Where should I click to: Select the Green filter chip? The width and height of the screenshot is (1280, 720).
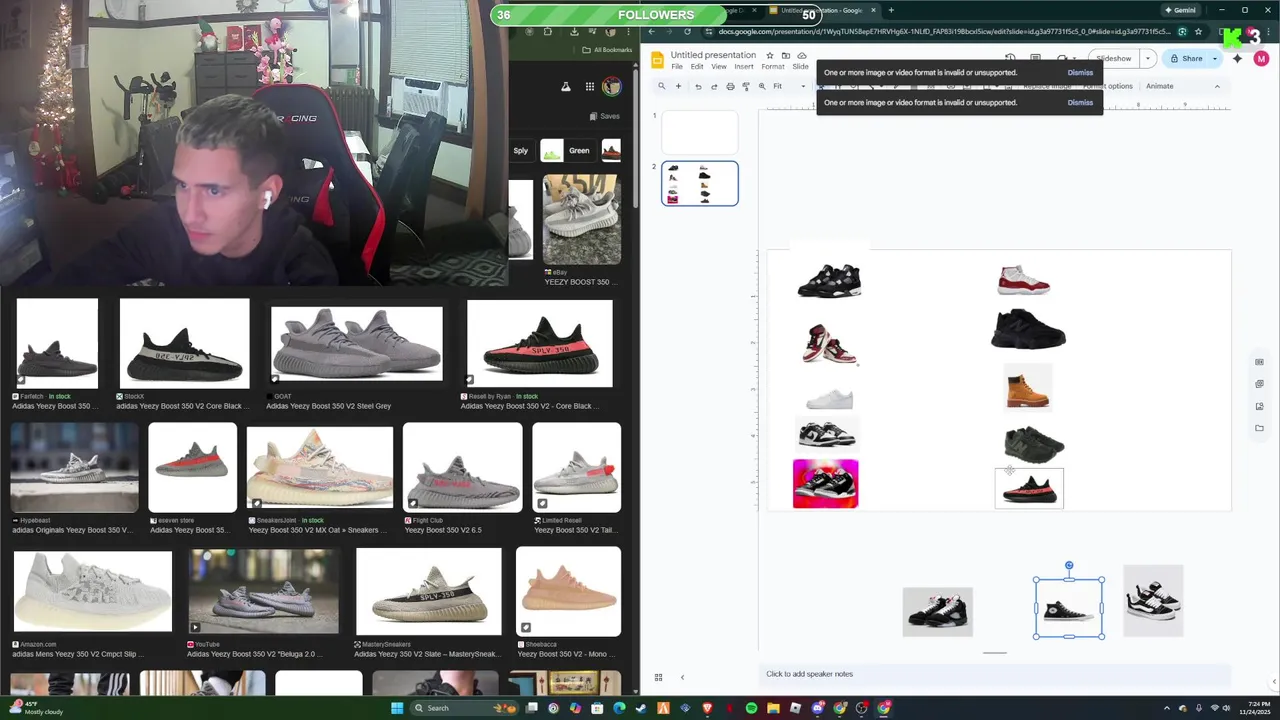567,151
